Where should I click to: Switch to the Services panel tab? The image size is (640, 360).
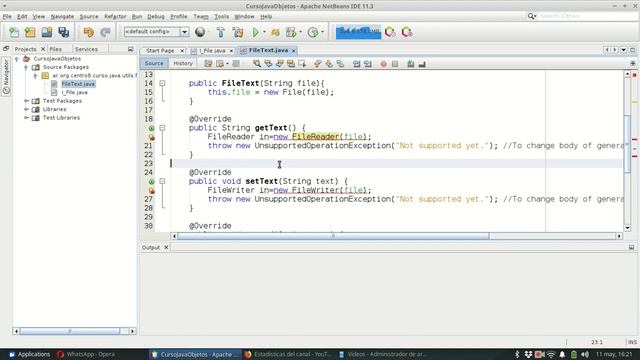(x=86, y=49)
